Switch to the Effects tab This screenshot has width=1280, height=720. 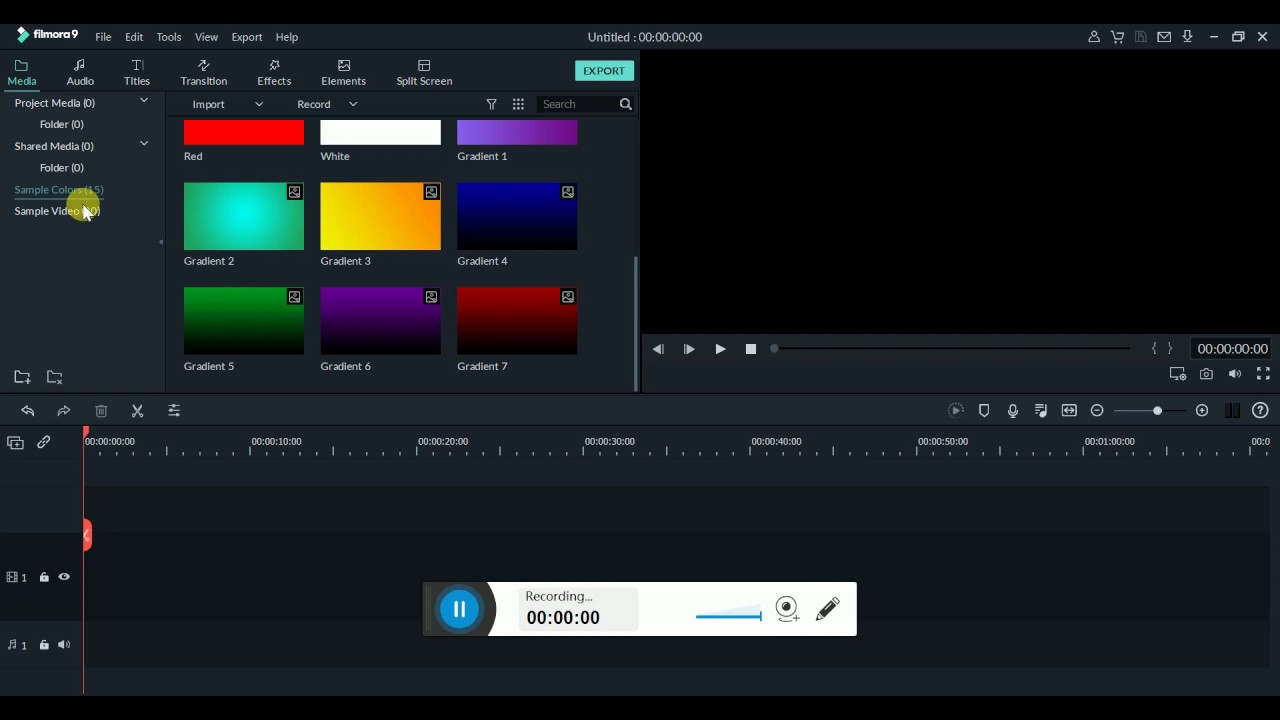tap(274, 73)
